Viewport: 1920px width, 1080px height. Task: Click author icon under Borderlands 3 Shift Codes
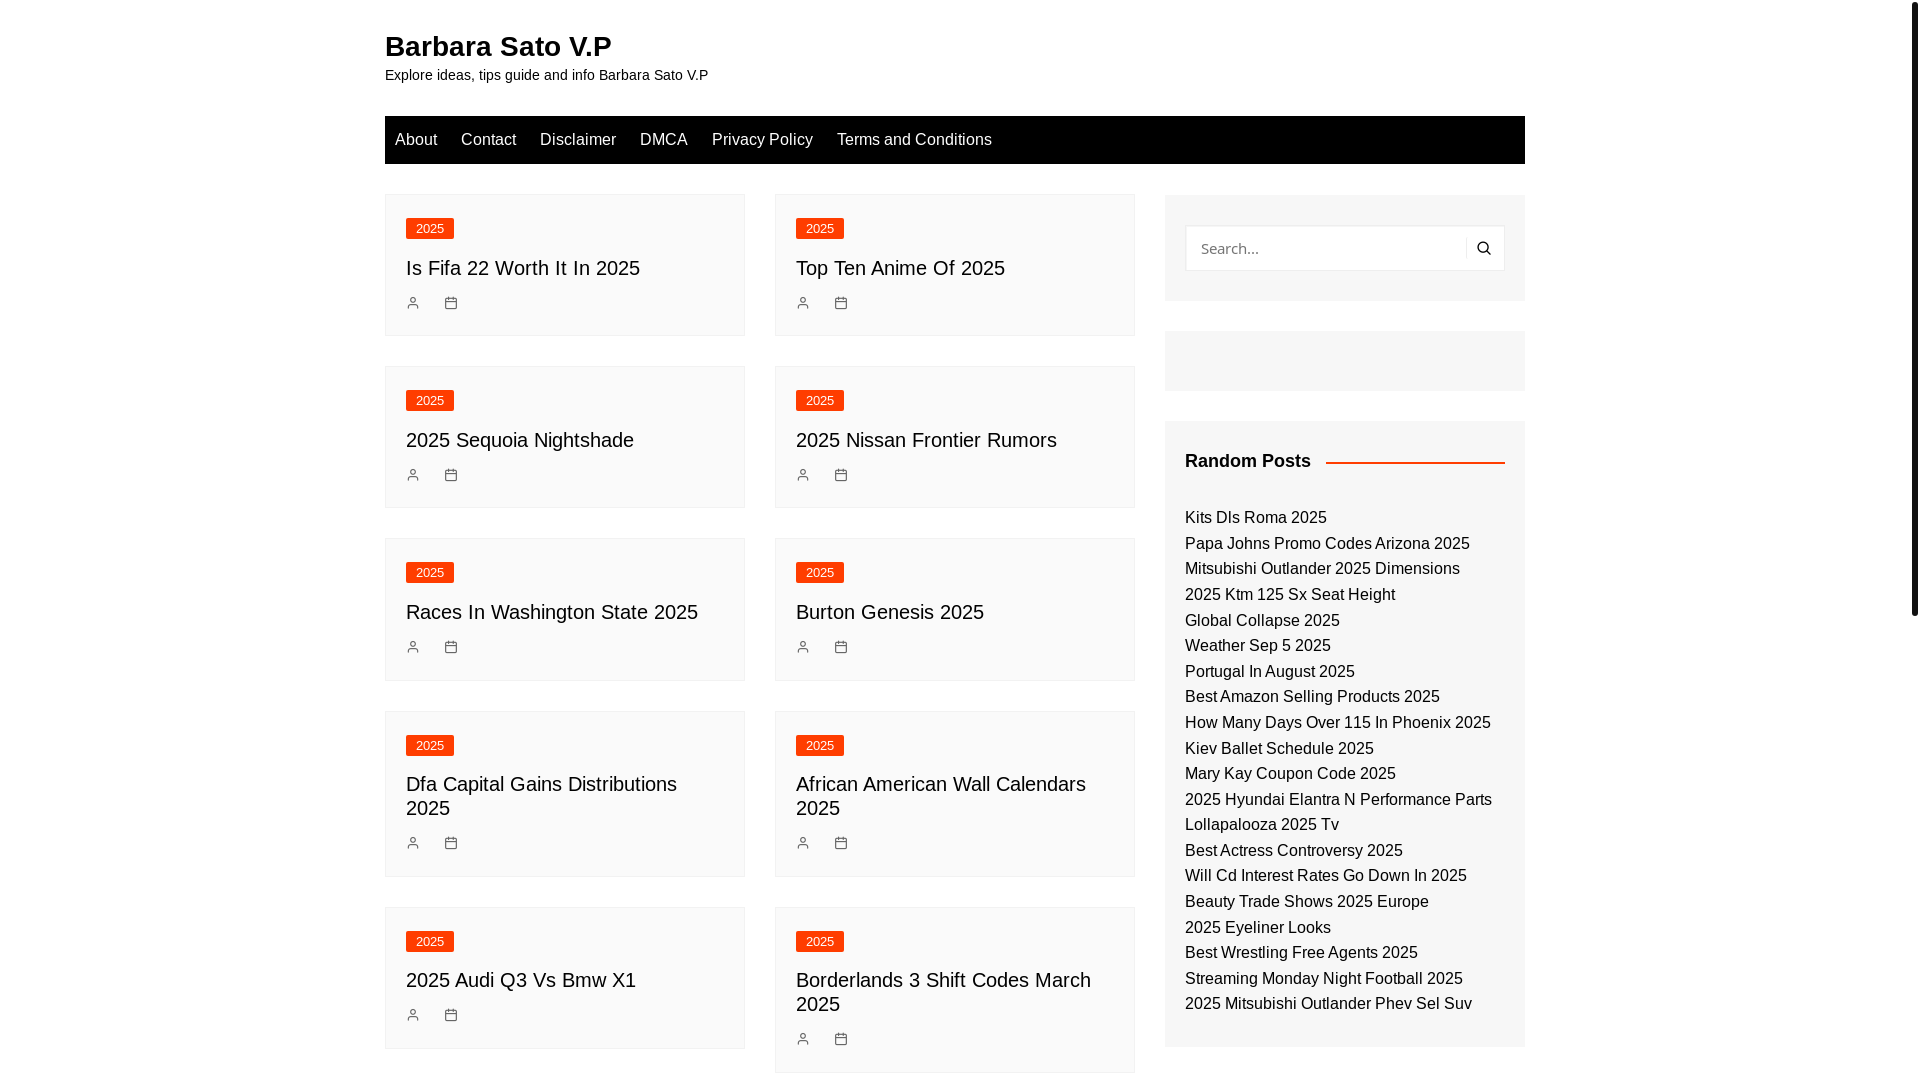tap(803, 1039)
